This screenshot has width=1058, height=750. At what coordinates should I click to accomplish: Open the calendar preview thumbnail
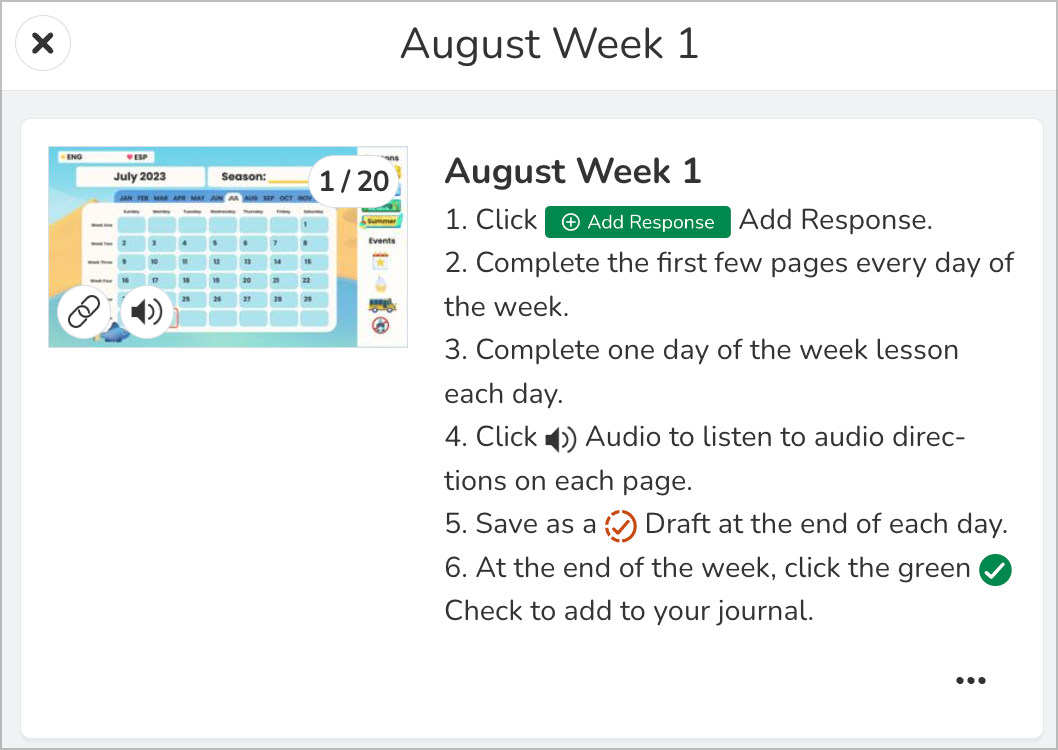click(228, 246)
